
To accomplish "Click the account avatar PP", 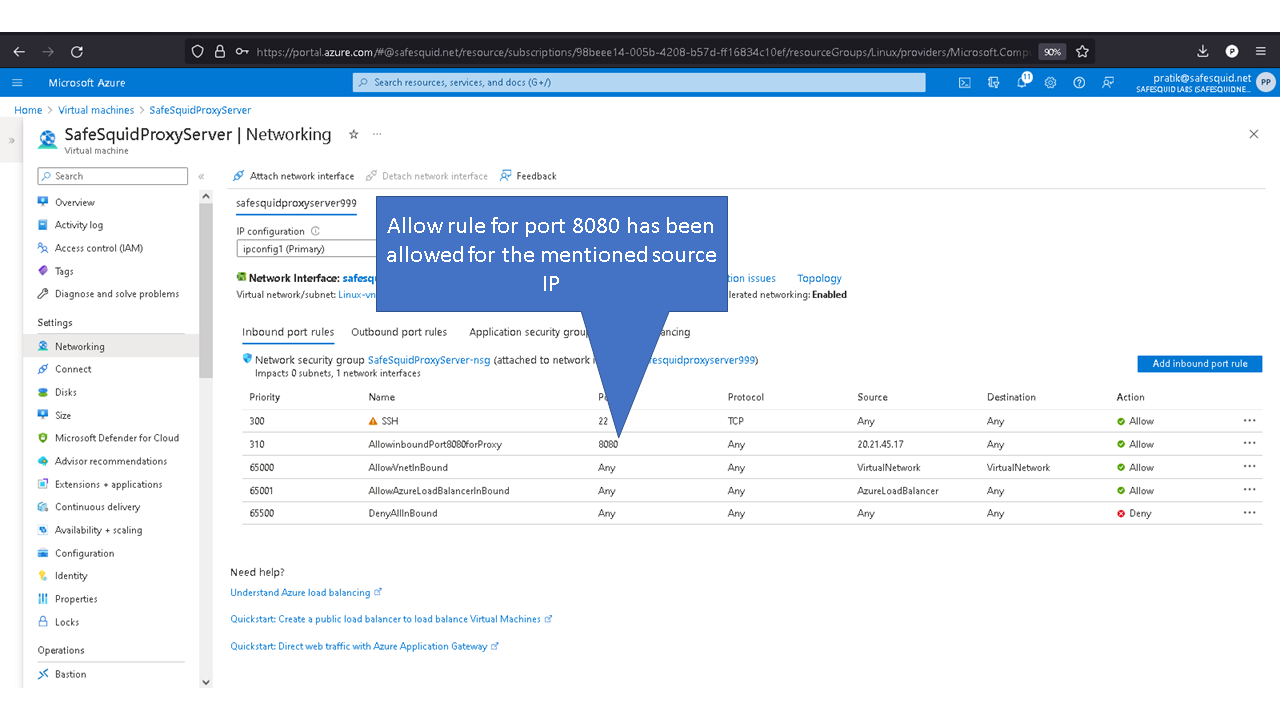I will [x=1266, y=83].
